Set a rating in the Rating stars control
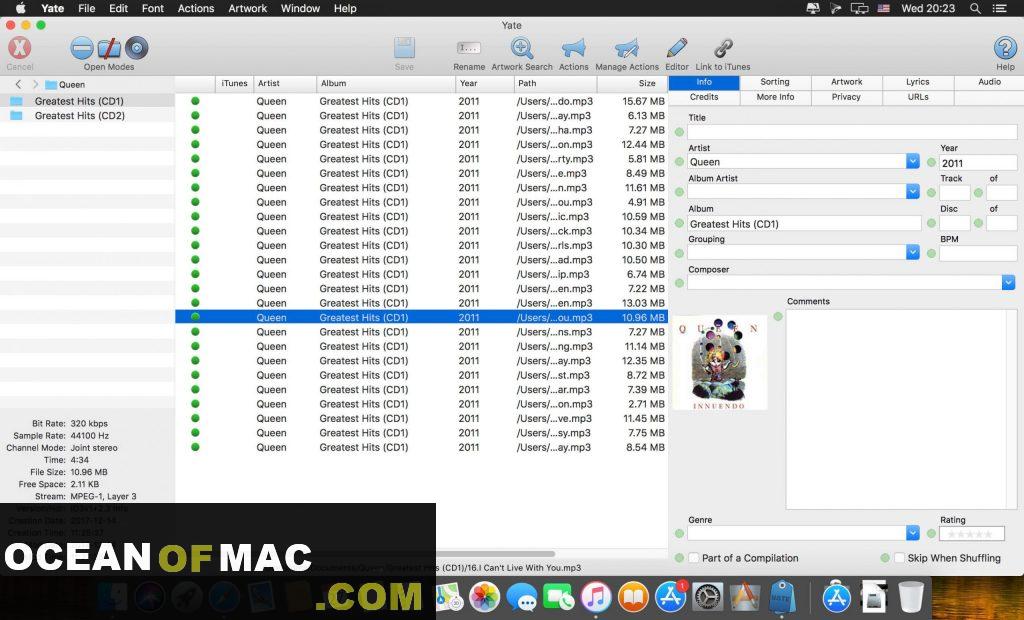 pos(972,534)
